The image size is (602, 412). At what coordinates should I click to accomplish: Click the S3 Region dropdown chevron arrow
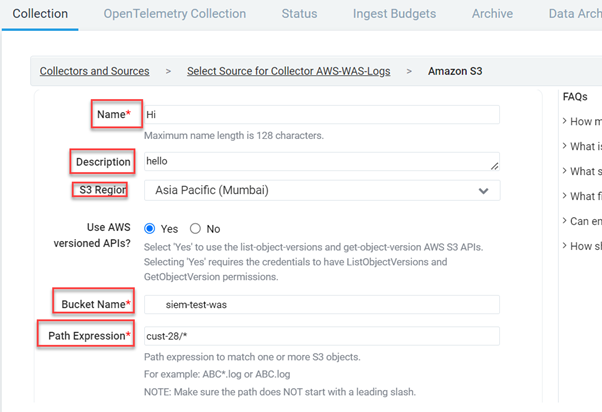coord(483,191)
